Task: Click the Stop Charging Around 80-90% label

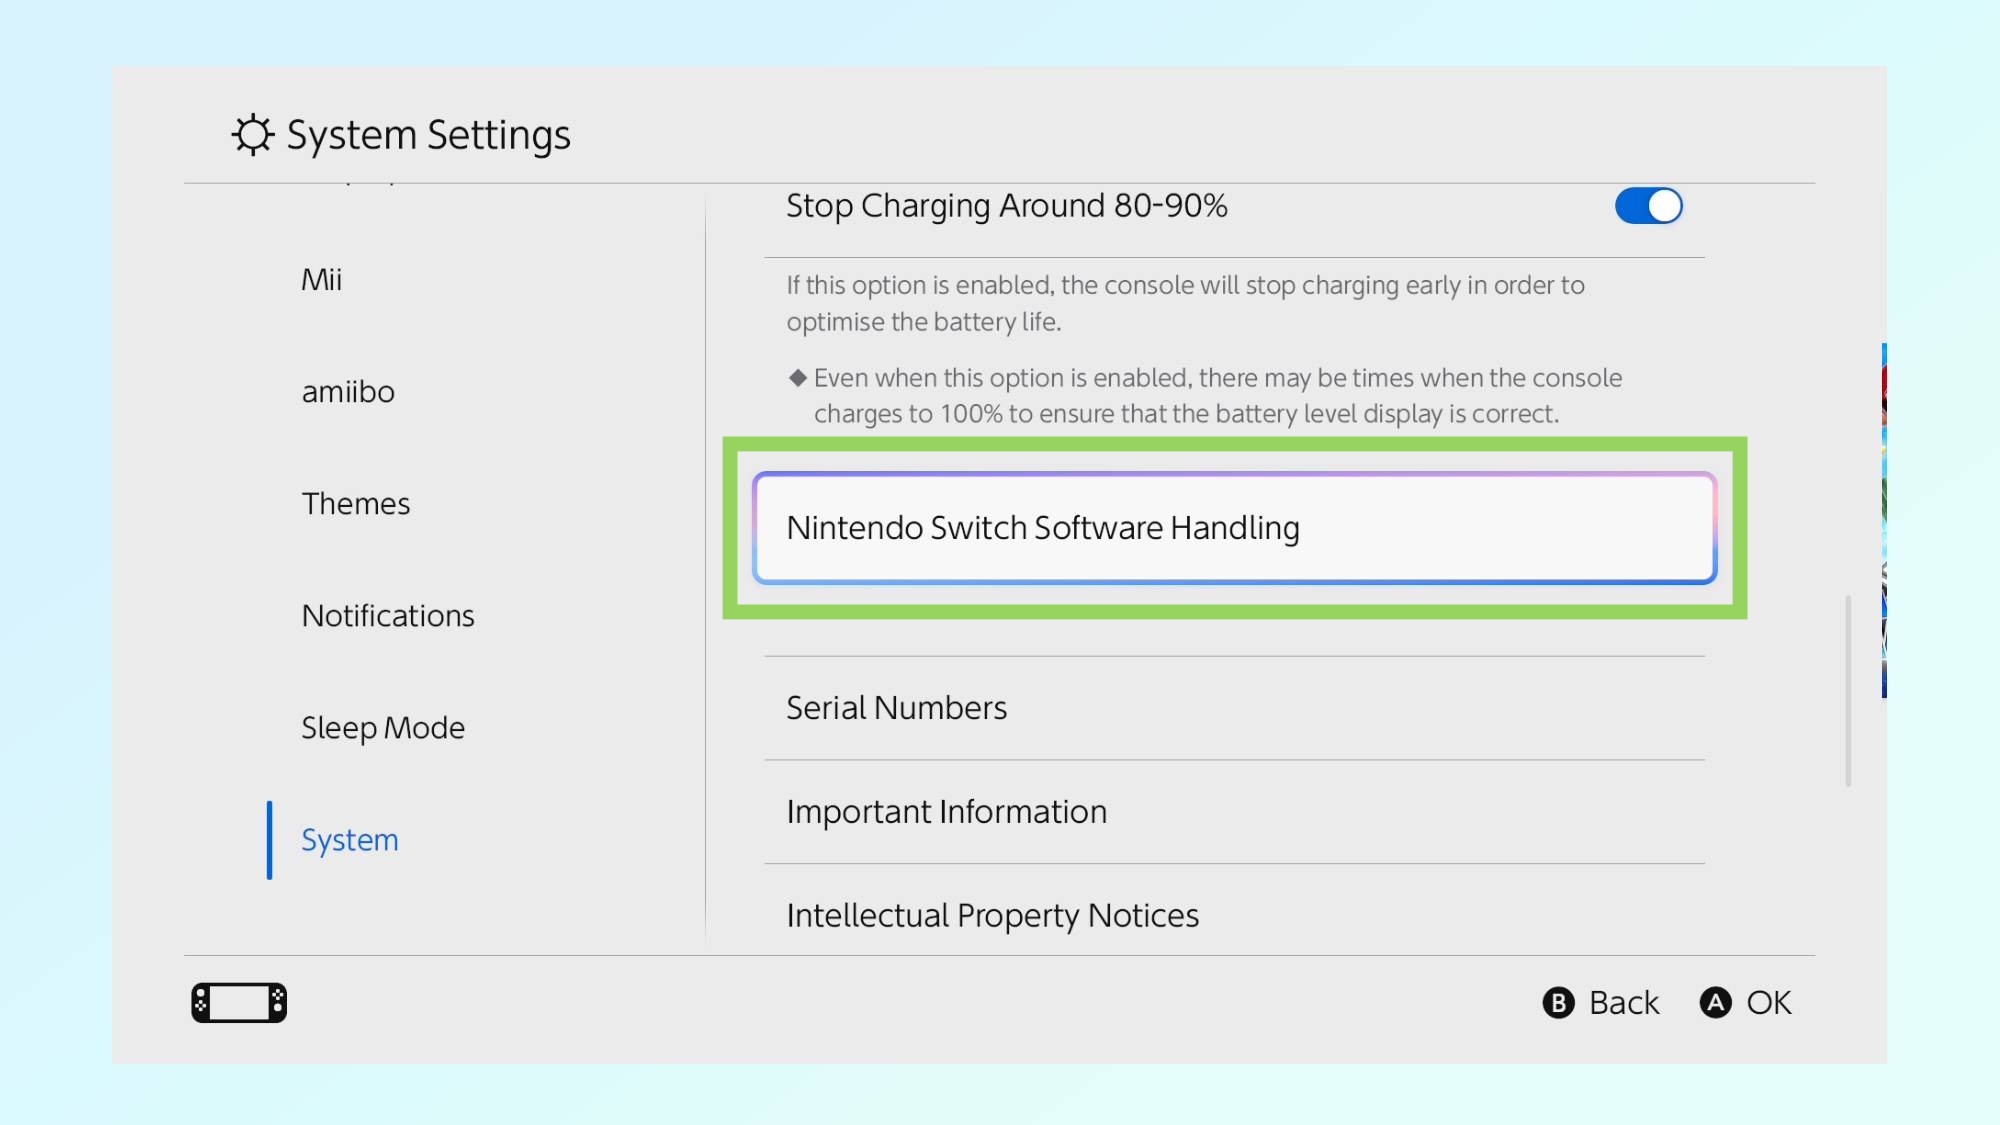Action: 1006,206
